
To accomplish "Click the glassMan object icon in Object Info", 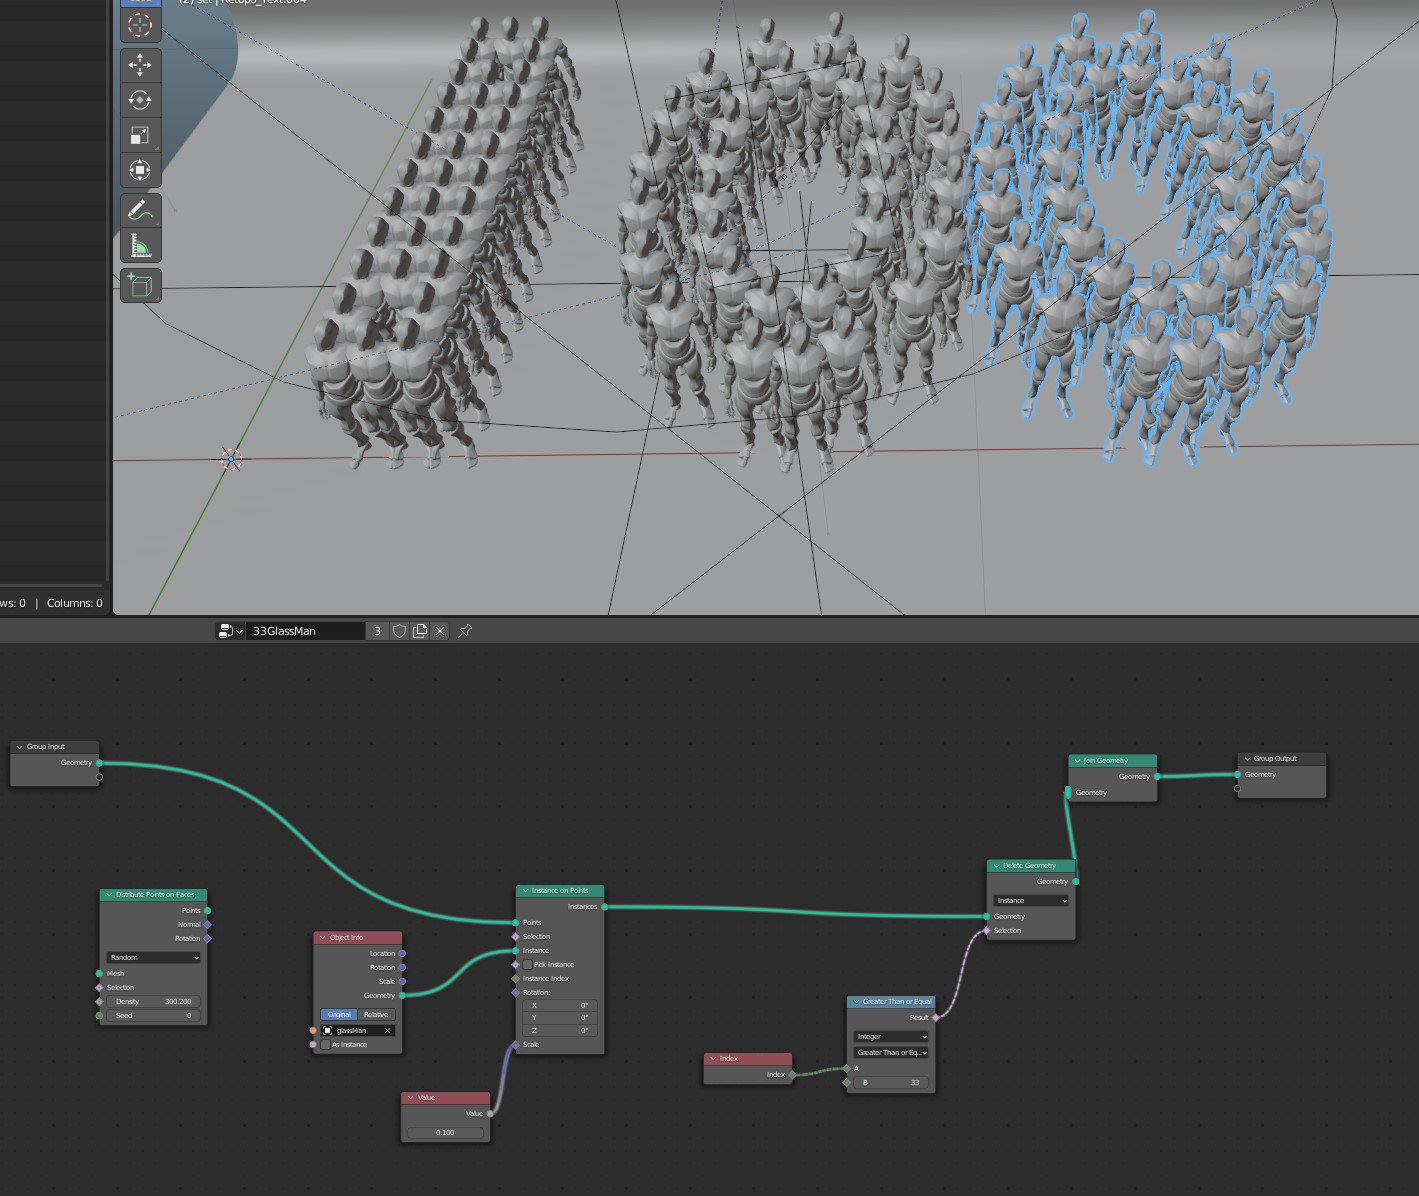I will pos(327,1030).
